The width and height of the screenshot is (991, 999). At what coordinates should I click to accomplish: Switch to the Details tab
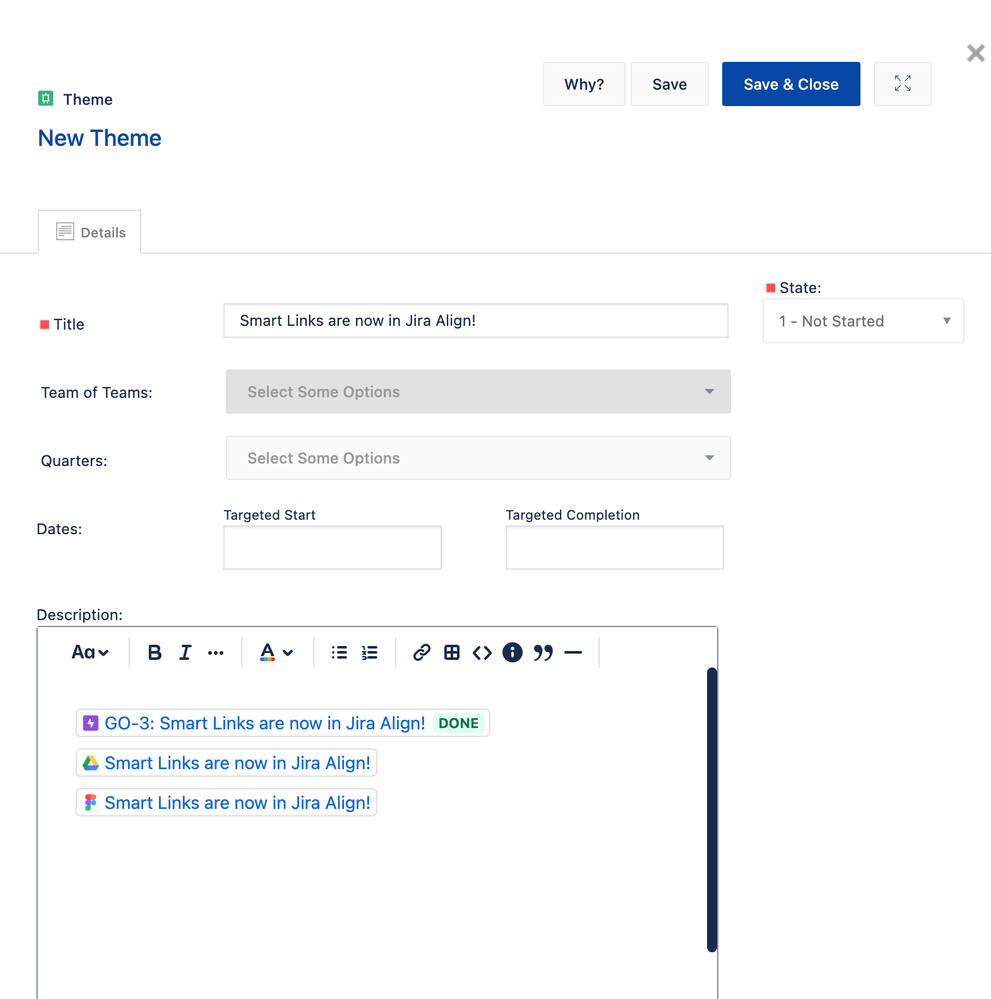(x=89, y=232)
